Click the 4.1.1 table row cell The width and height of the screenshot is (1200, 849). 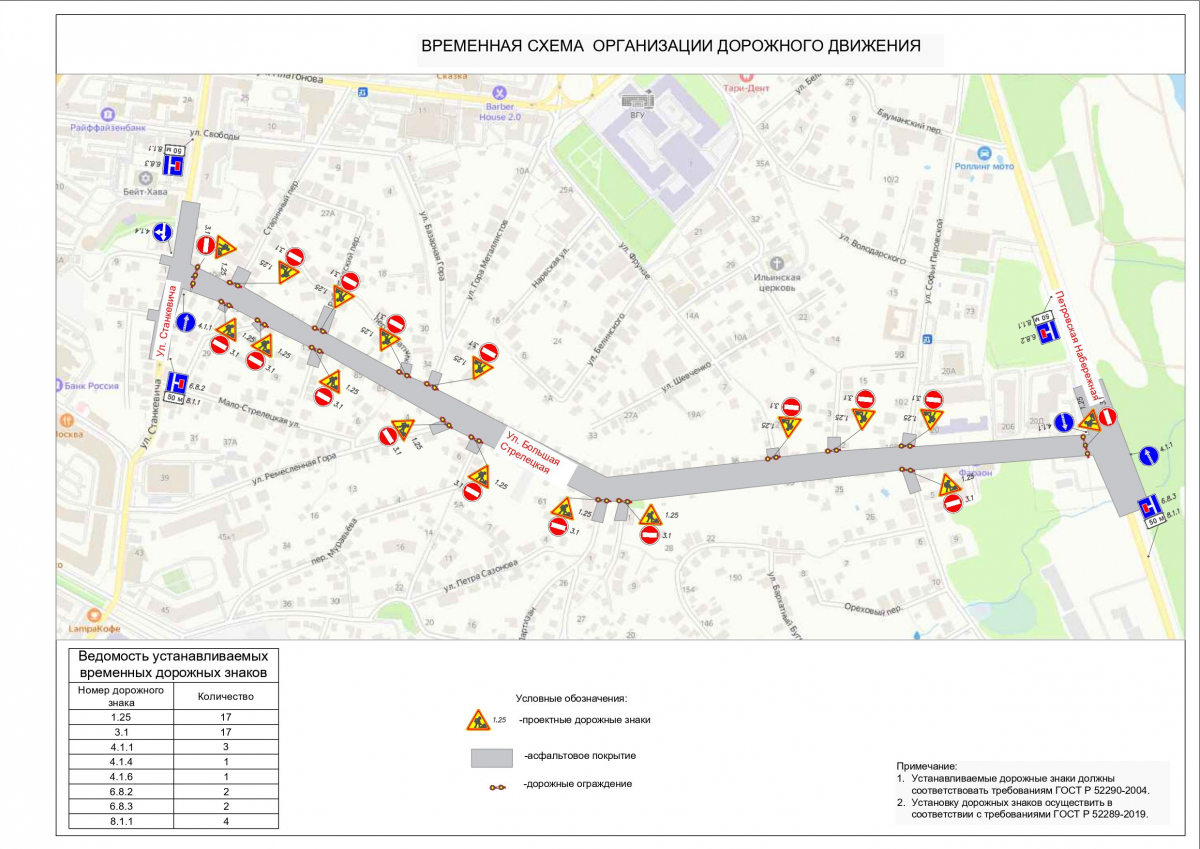[121, 747]
